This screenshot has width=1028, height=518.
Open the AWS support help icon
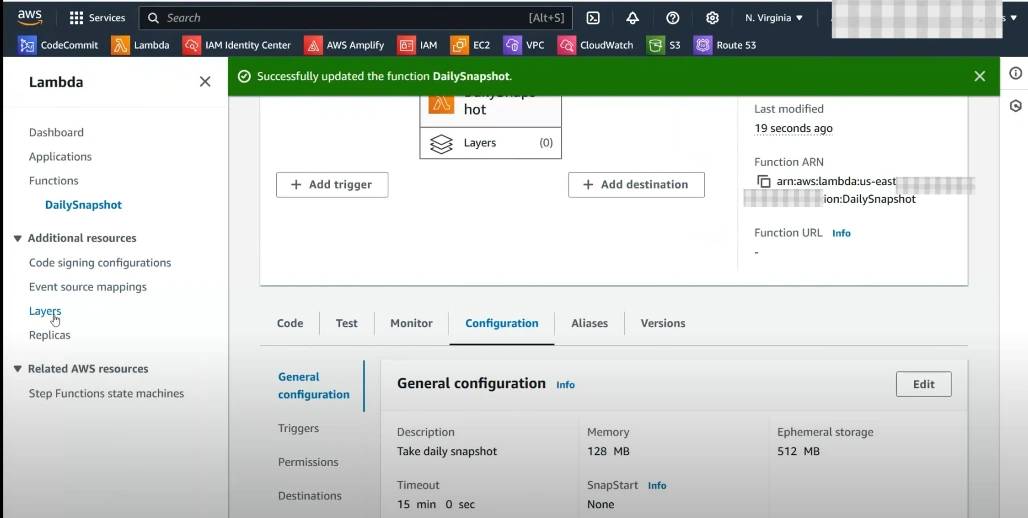pos(673,18)
